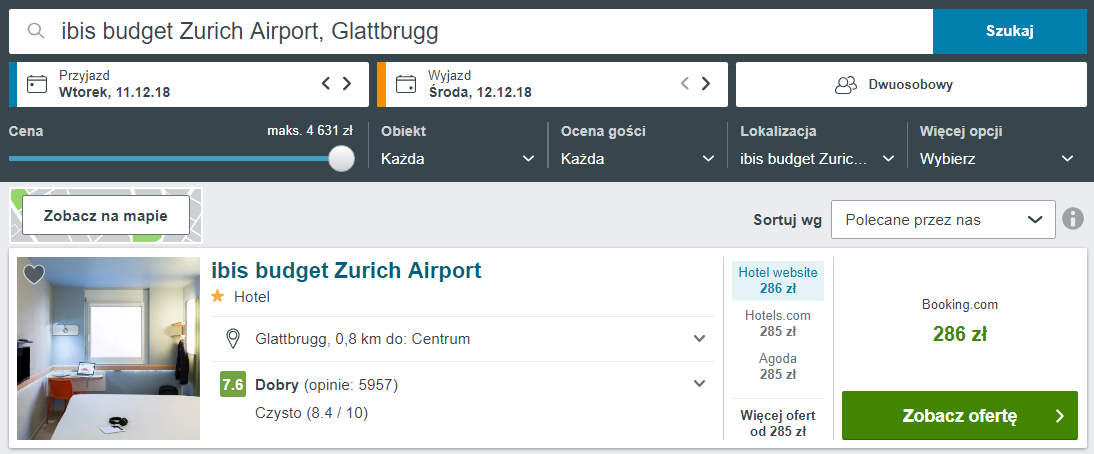
Task: Open the Lokalizacja filter dropdown
Action: pyautogui.click(x=817, y=159)
